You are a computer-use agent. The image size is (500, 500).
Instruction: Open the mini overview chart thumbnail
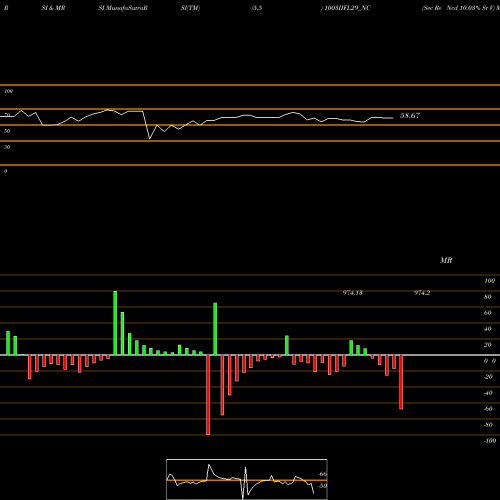tap(247, 479)
